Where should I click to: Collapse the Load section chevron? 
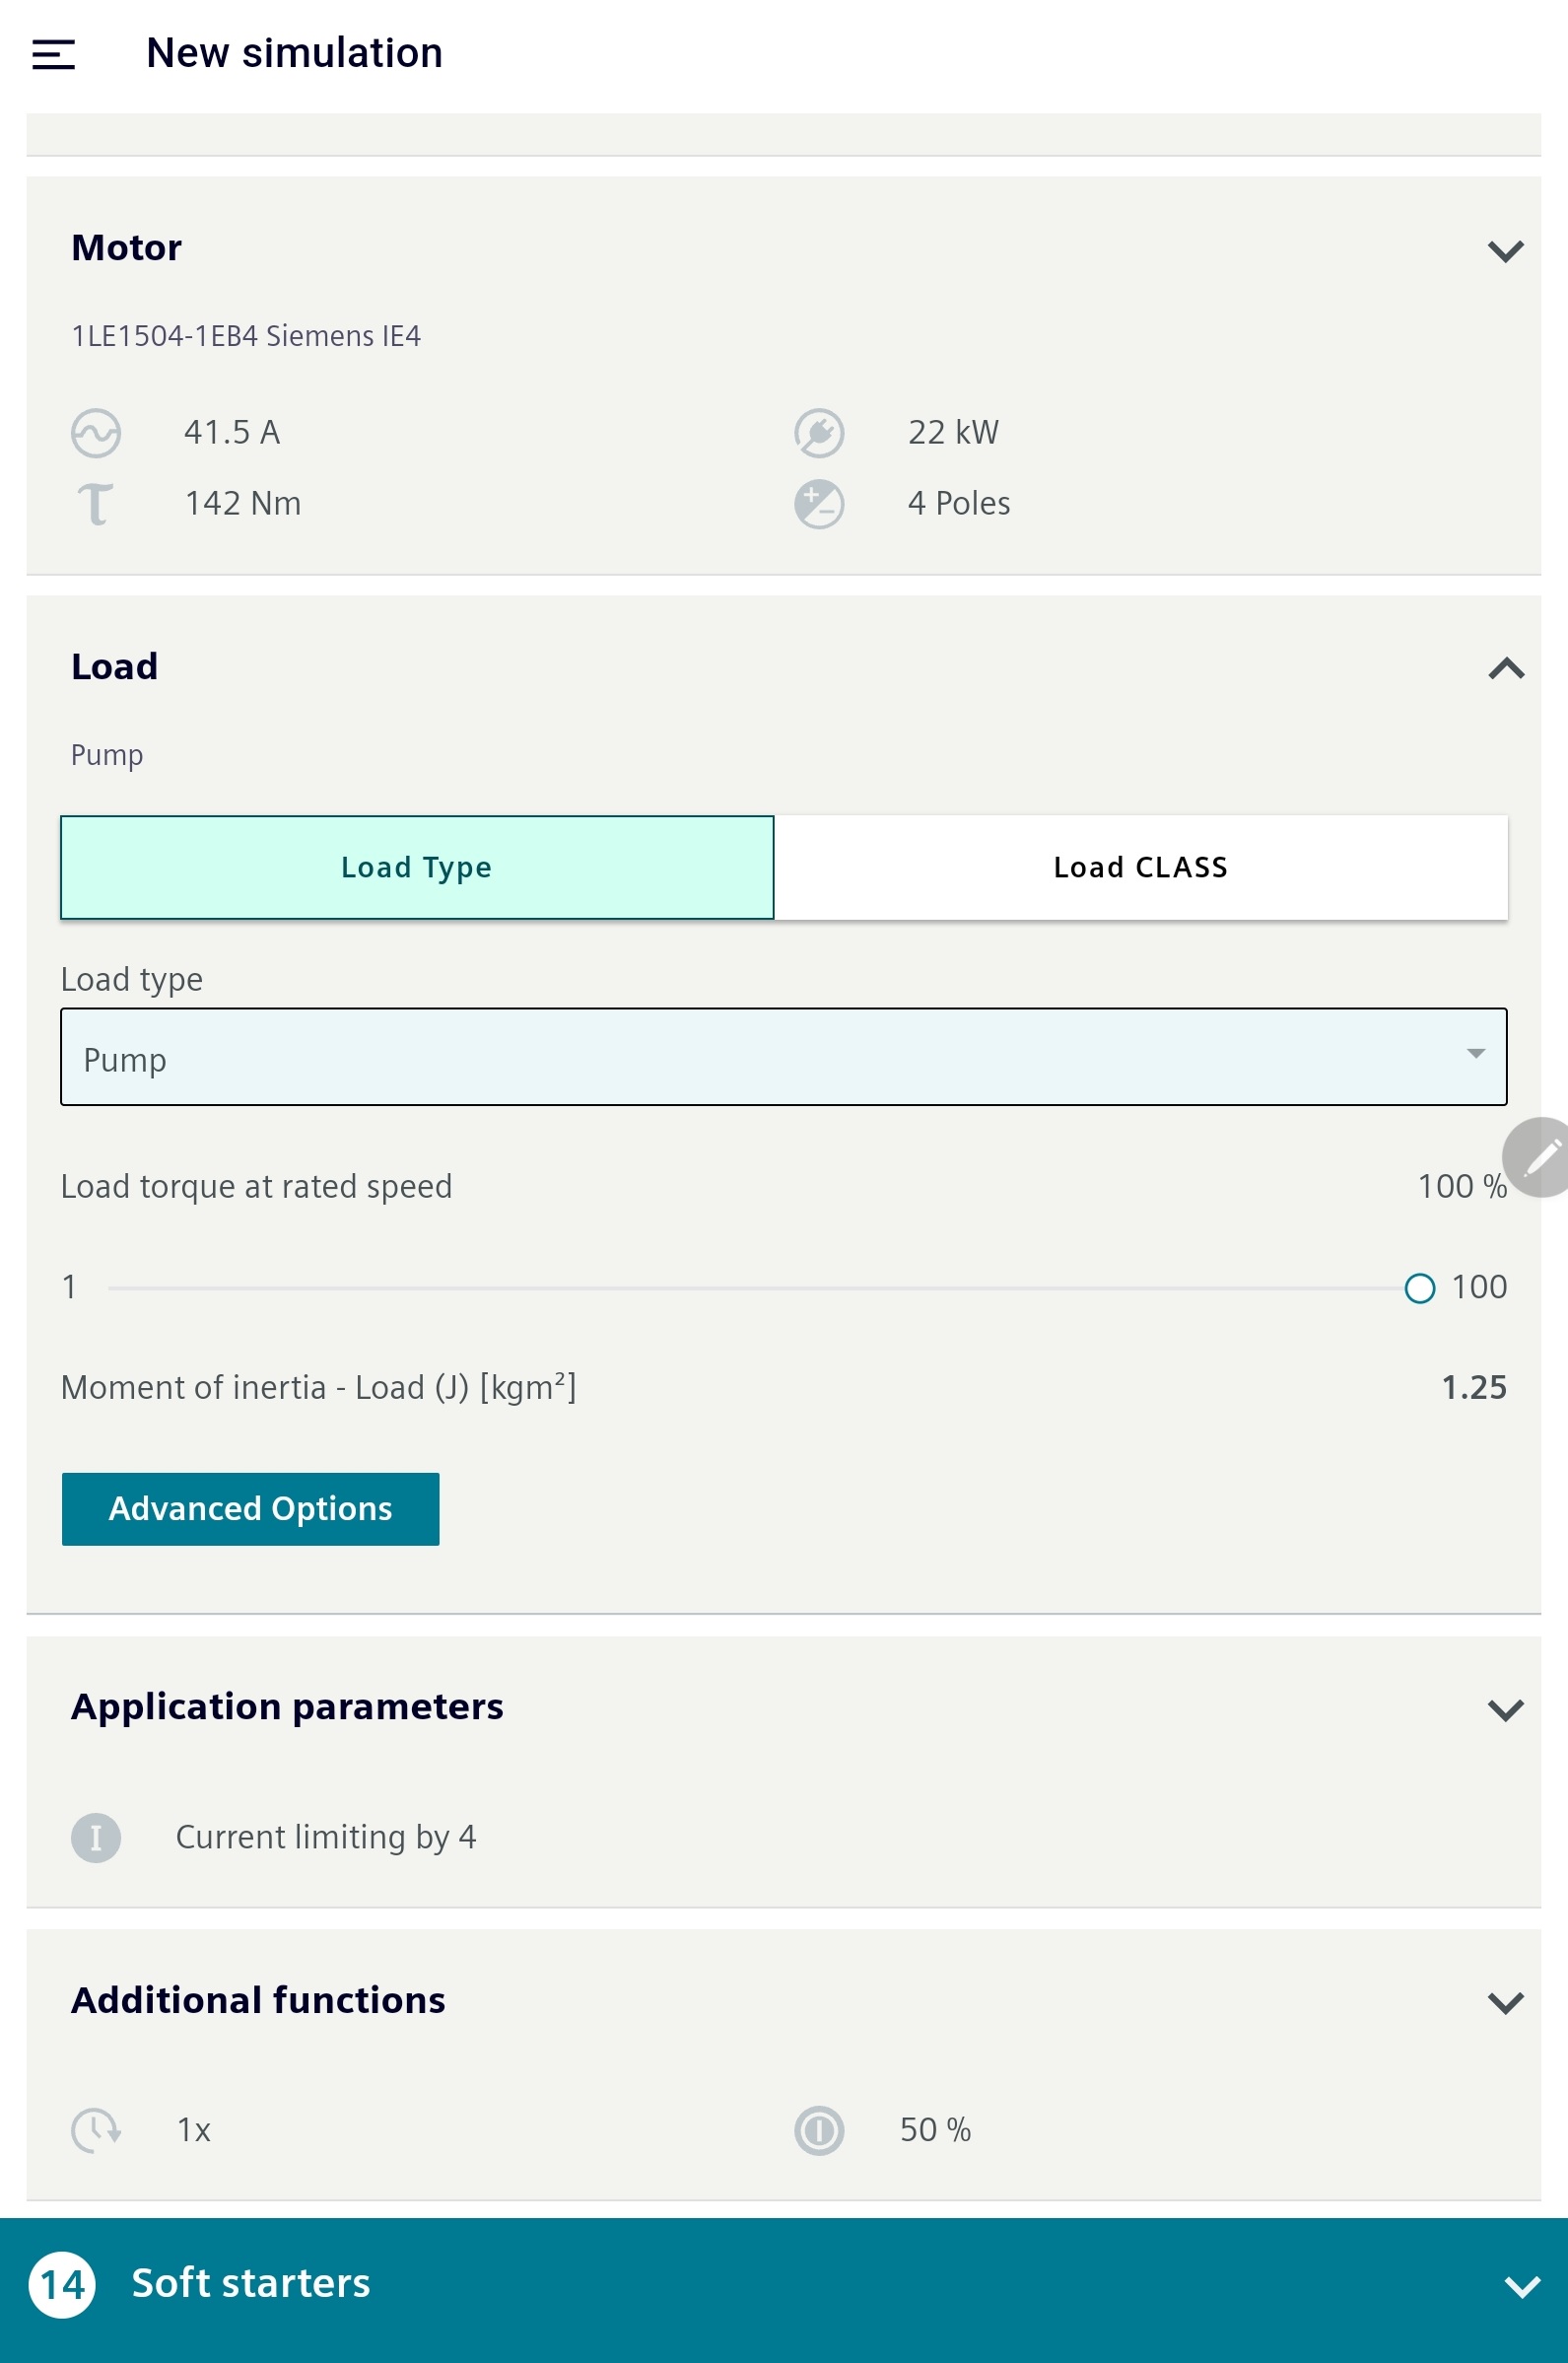click(1505, 668)
